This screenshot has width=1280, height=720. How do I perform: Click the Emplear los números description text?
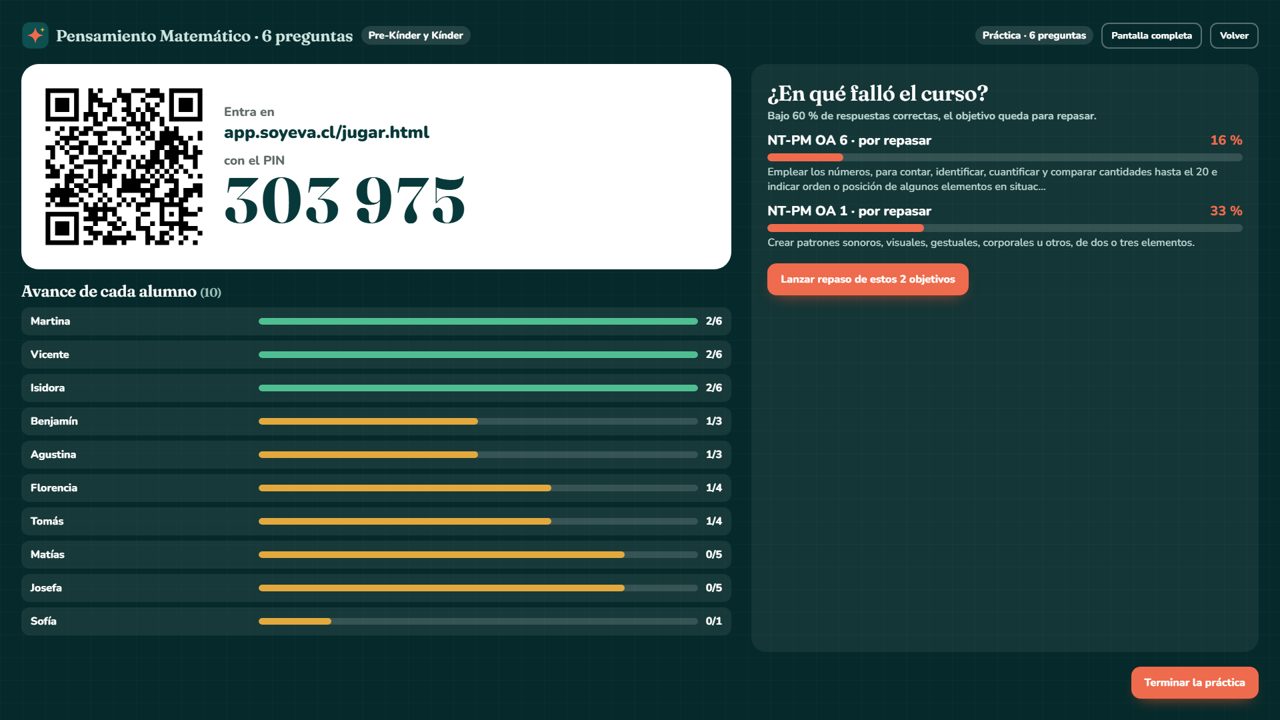click(992, 179)
